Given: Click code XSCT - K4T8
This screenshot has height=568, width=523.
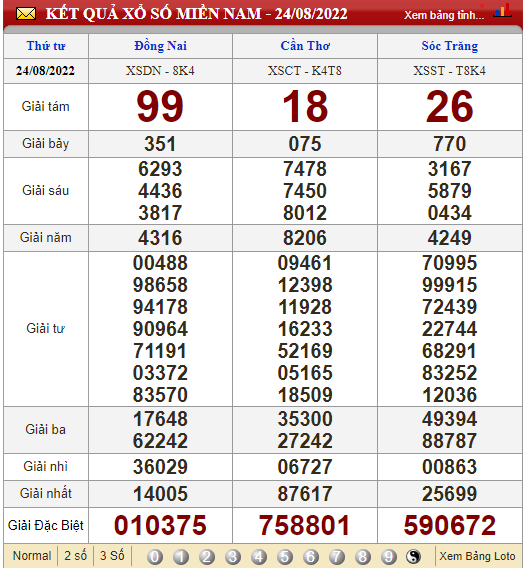Looking at the screenshot, I should click(305, 71).
